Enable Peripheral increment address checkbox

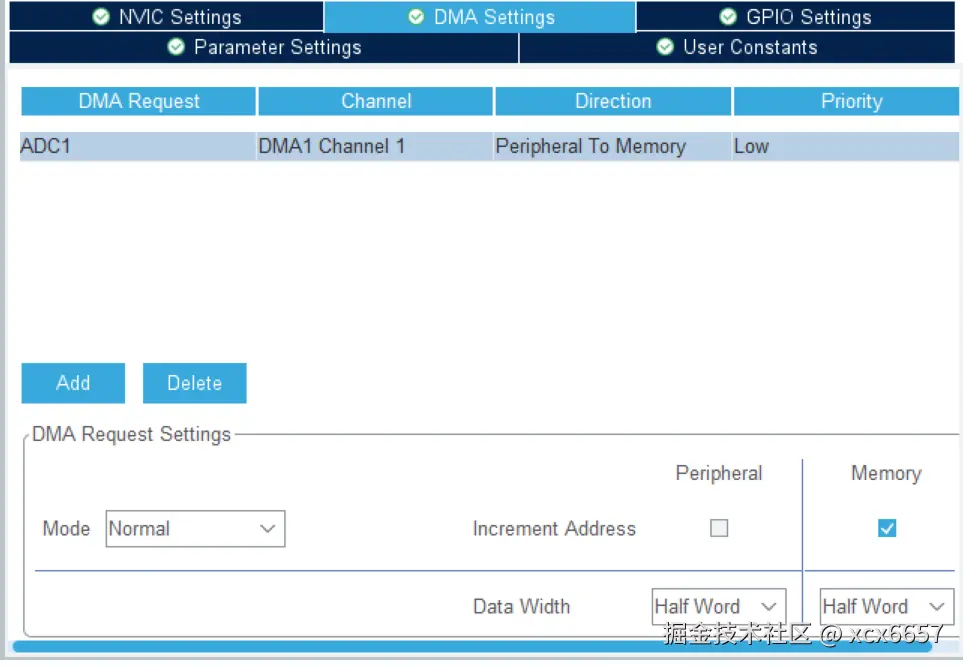[719, 528]
